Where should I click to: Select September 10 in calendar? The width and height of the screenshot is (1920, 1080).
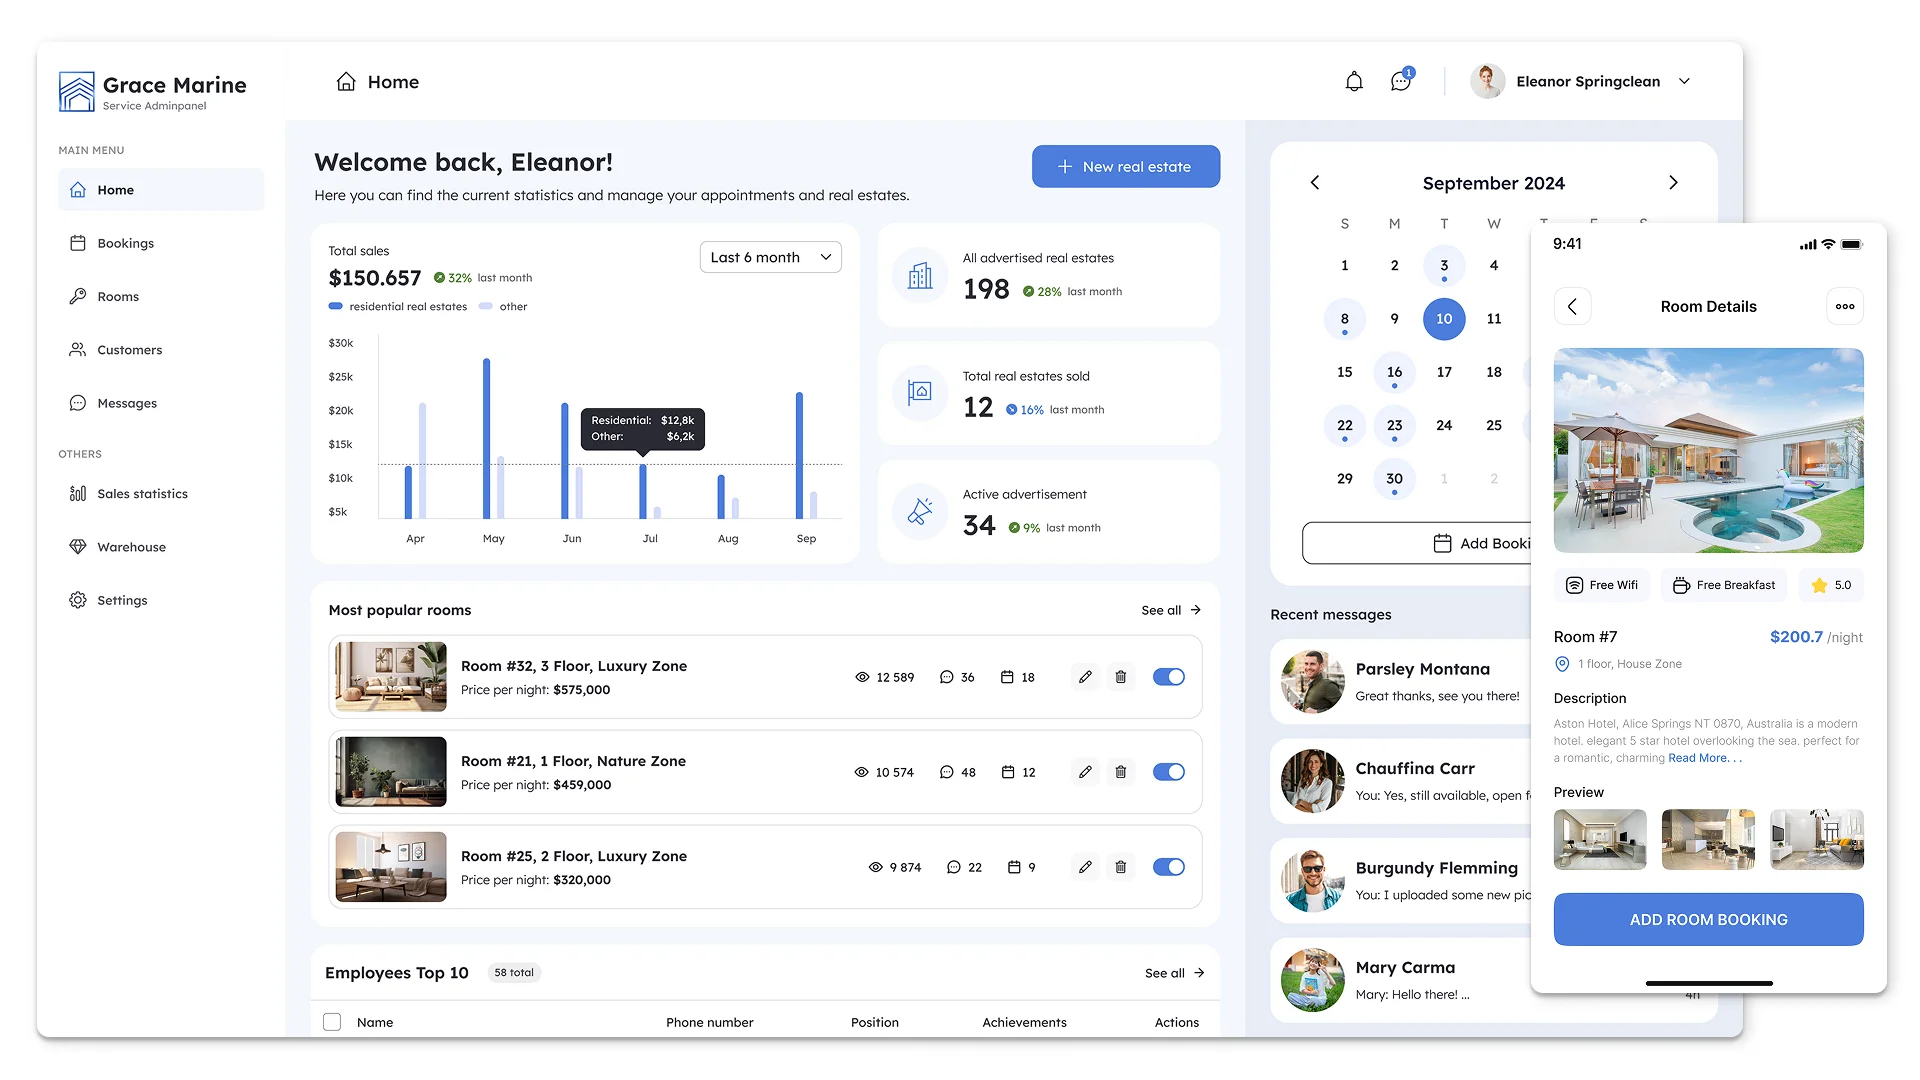point(1444,319)
